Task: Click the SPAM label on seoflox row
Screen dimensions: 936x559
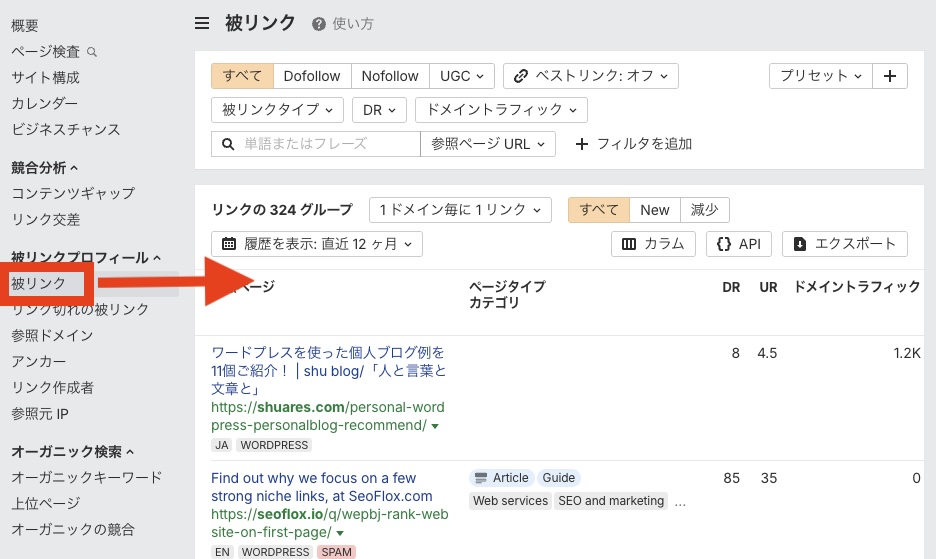Action: point(337,552)
